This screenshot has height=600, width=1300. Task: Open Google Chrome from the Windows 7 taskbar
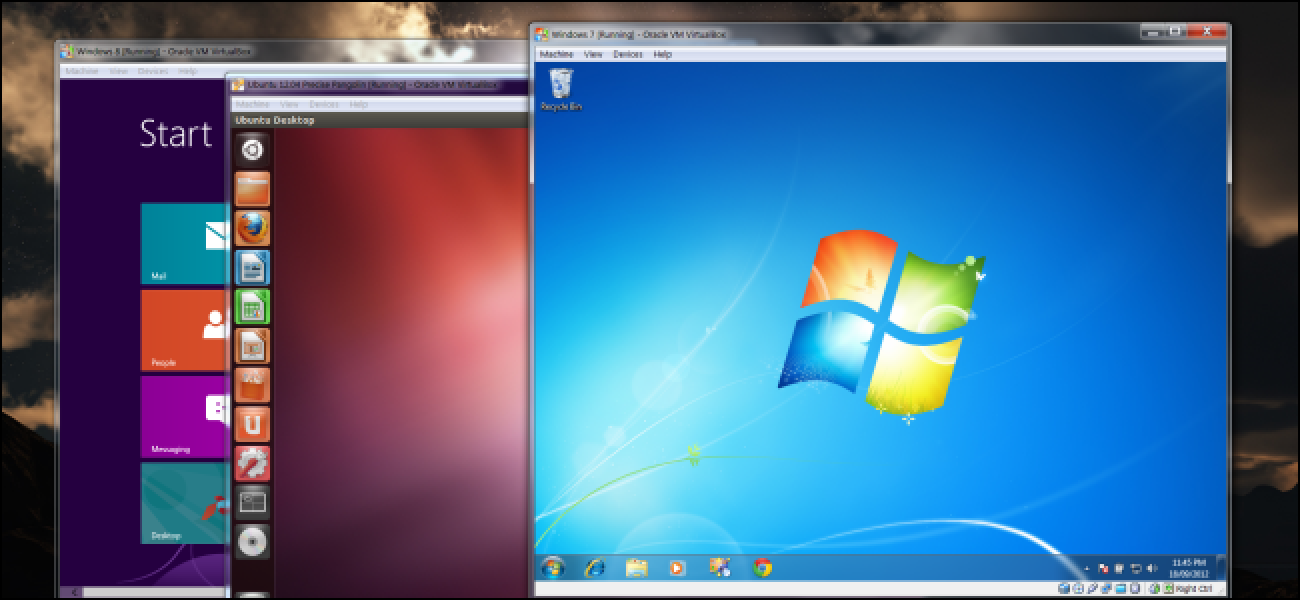pos(764,569)
